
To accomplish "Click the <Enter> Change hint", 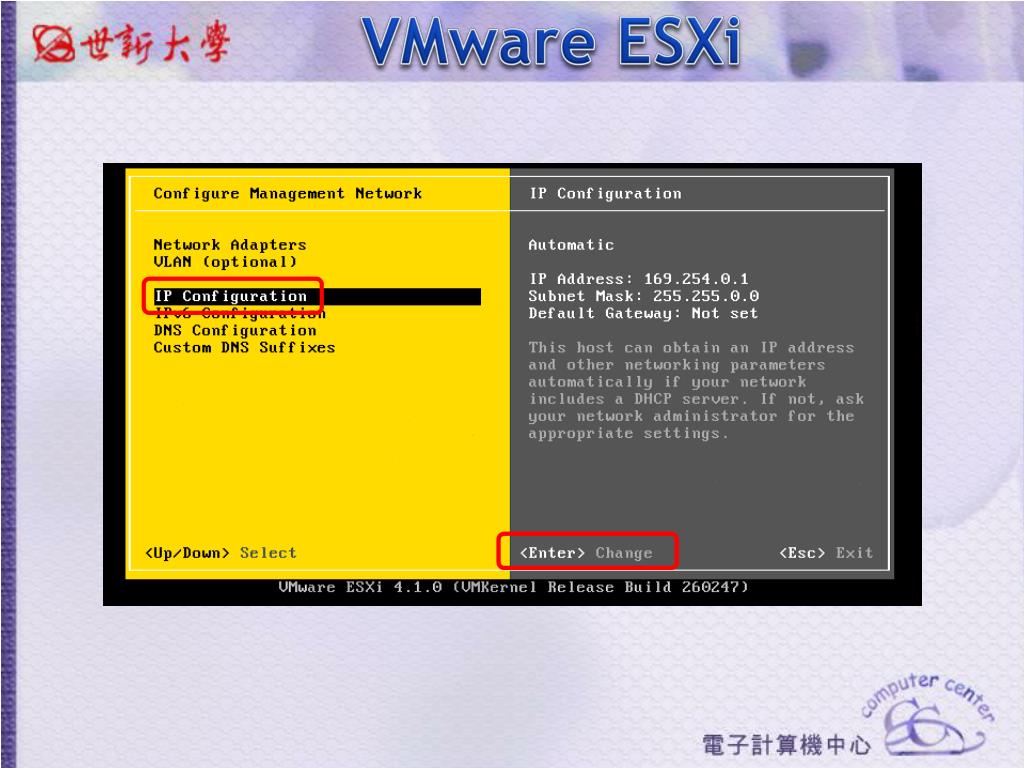I will pyautogui.click(x=586, y=553).
